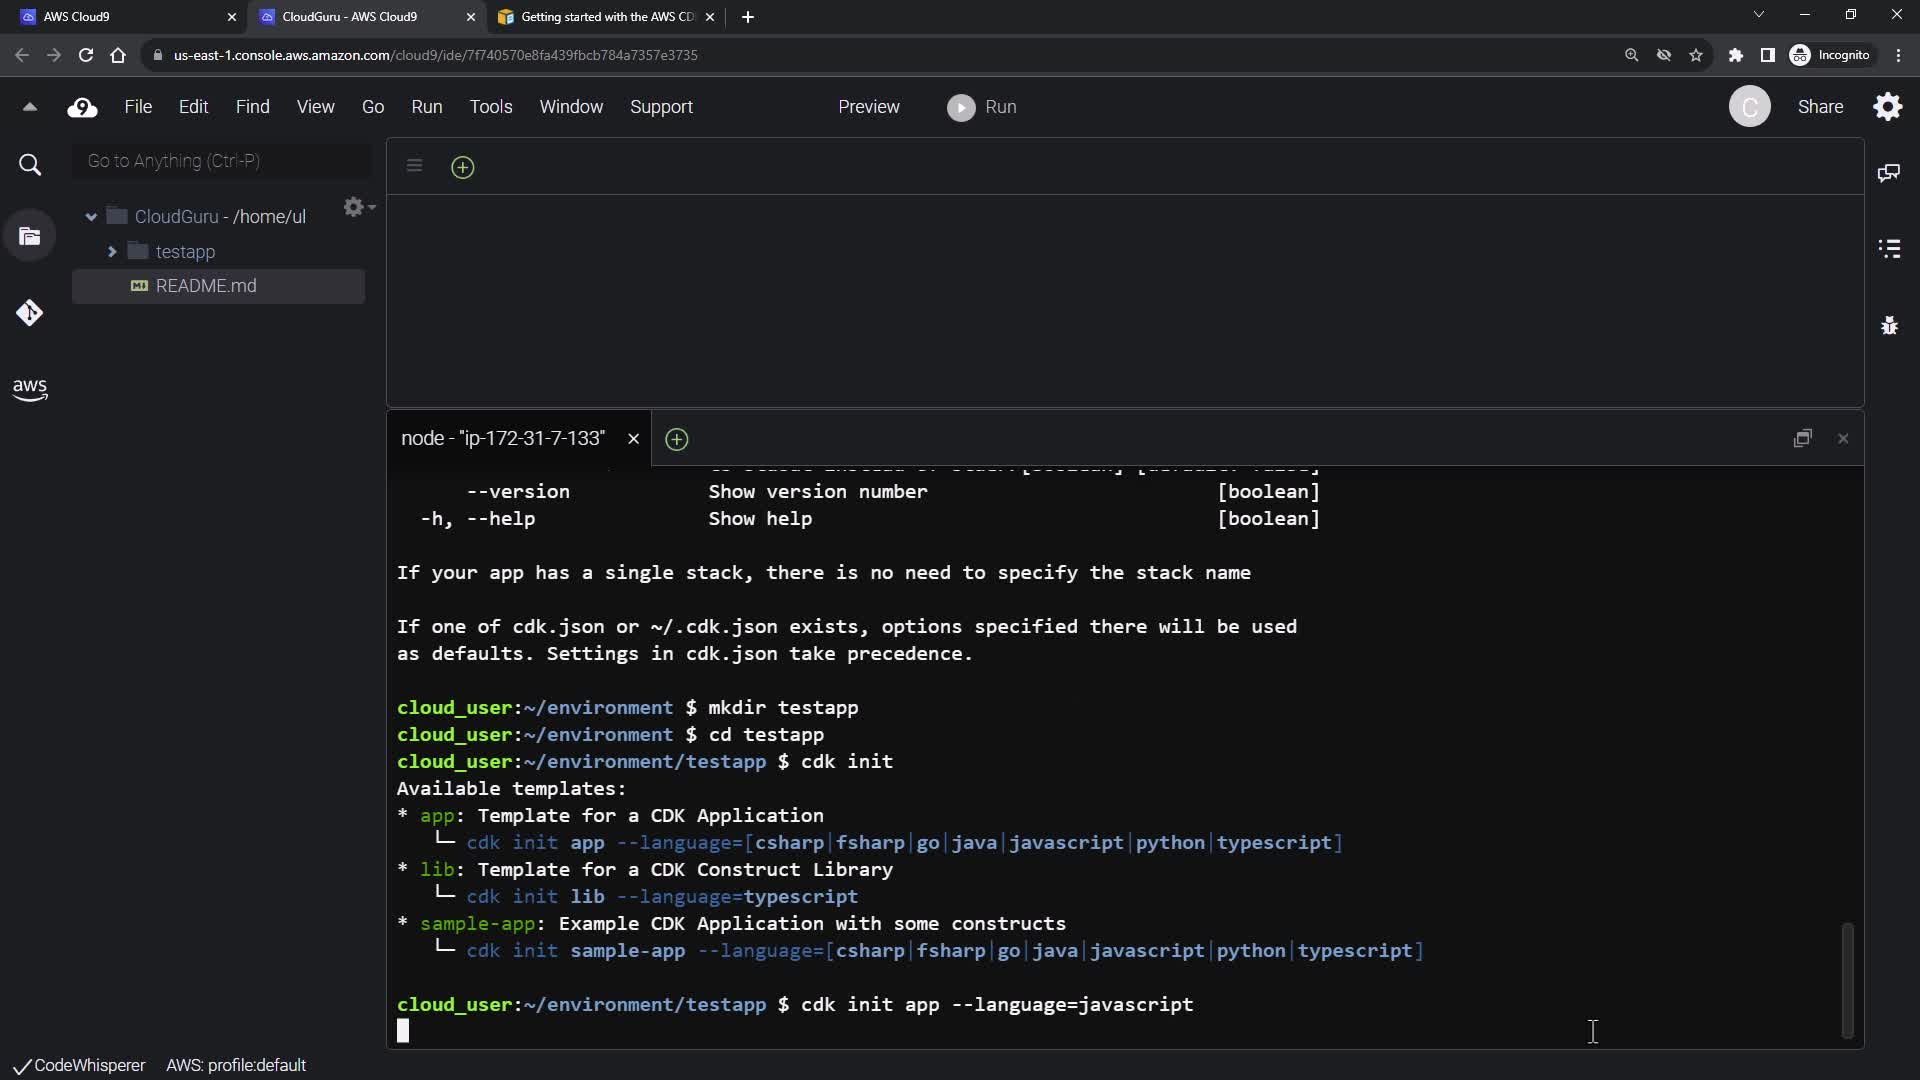
Task: Open the Environment file tree panel icon
Action: point(29,237)
